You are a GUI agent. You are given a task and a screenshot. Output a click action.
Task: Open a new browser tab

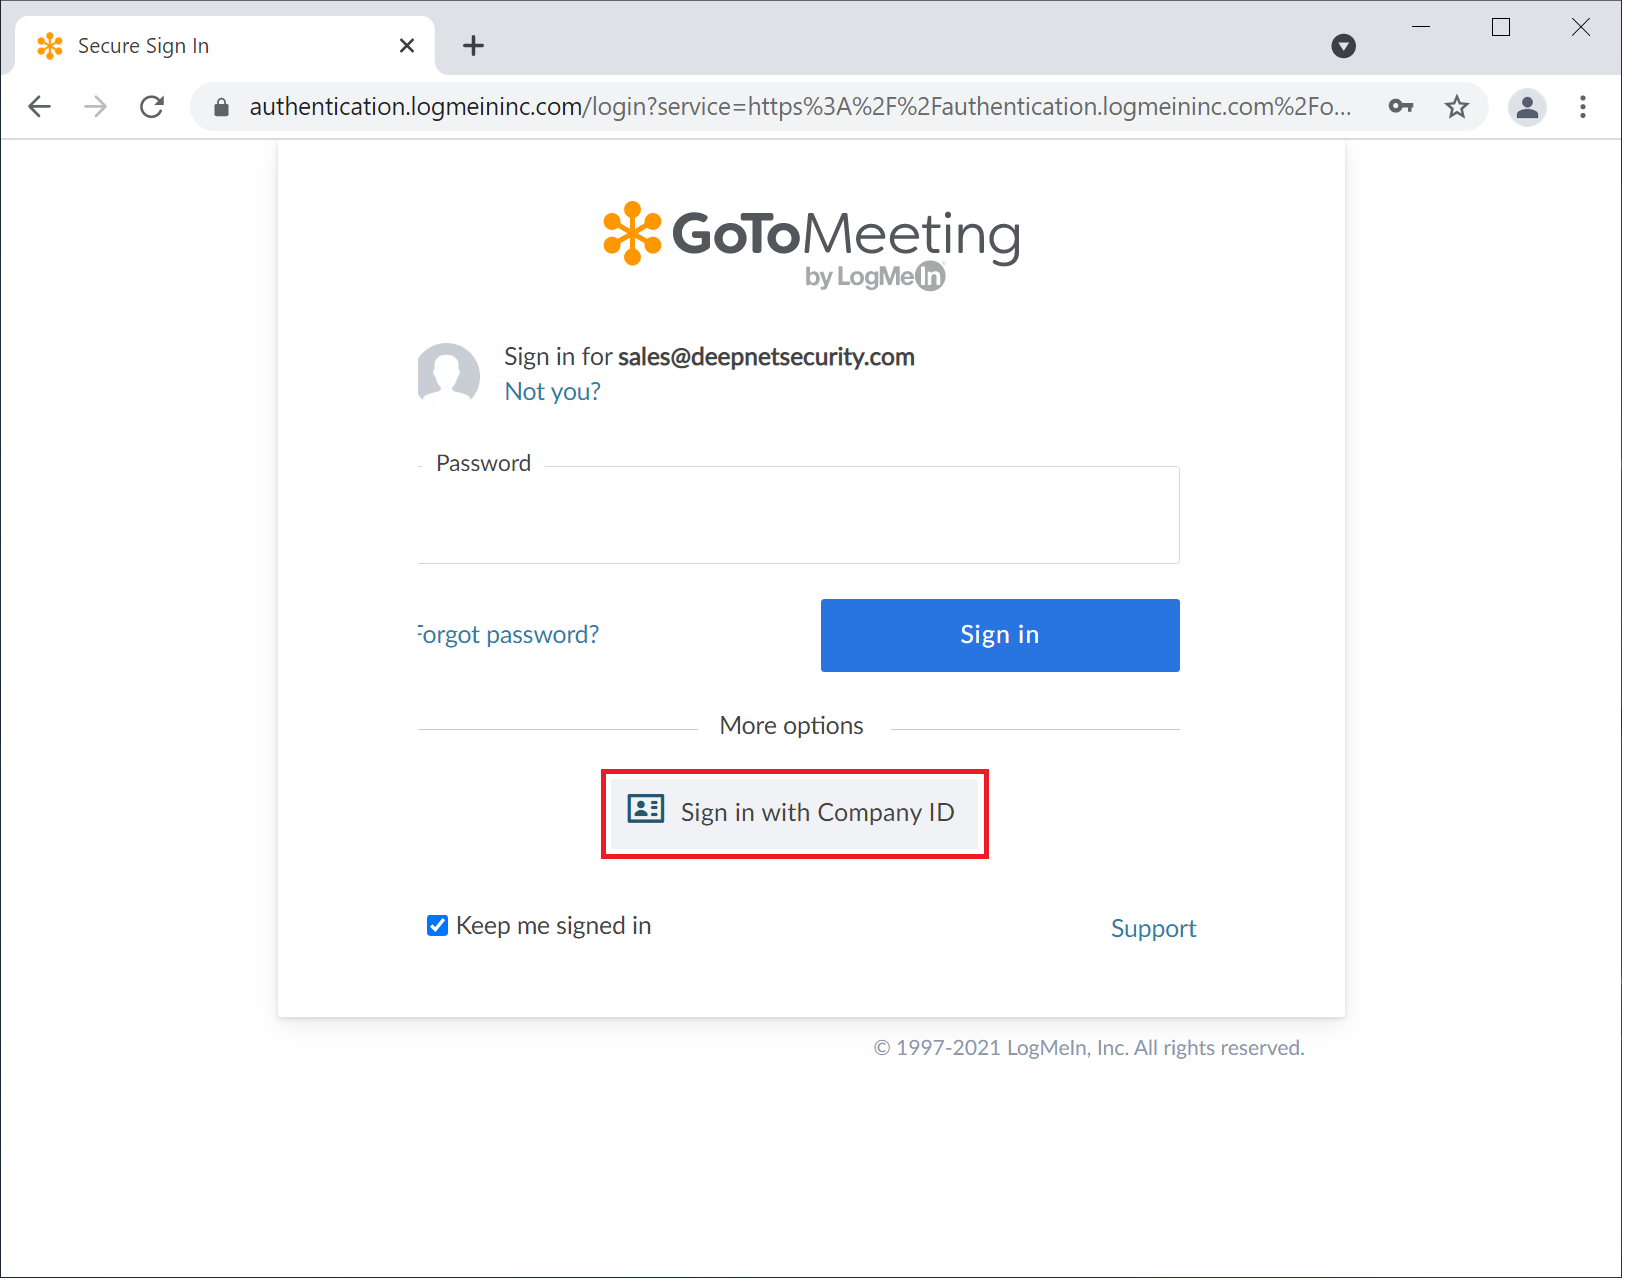474,46
